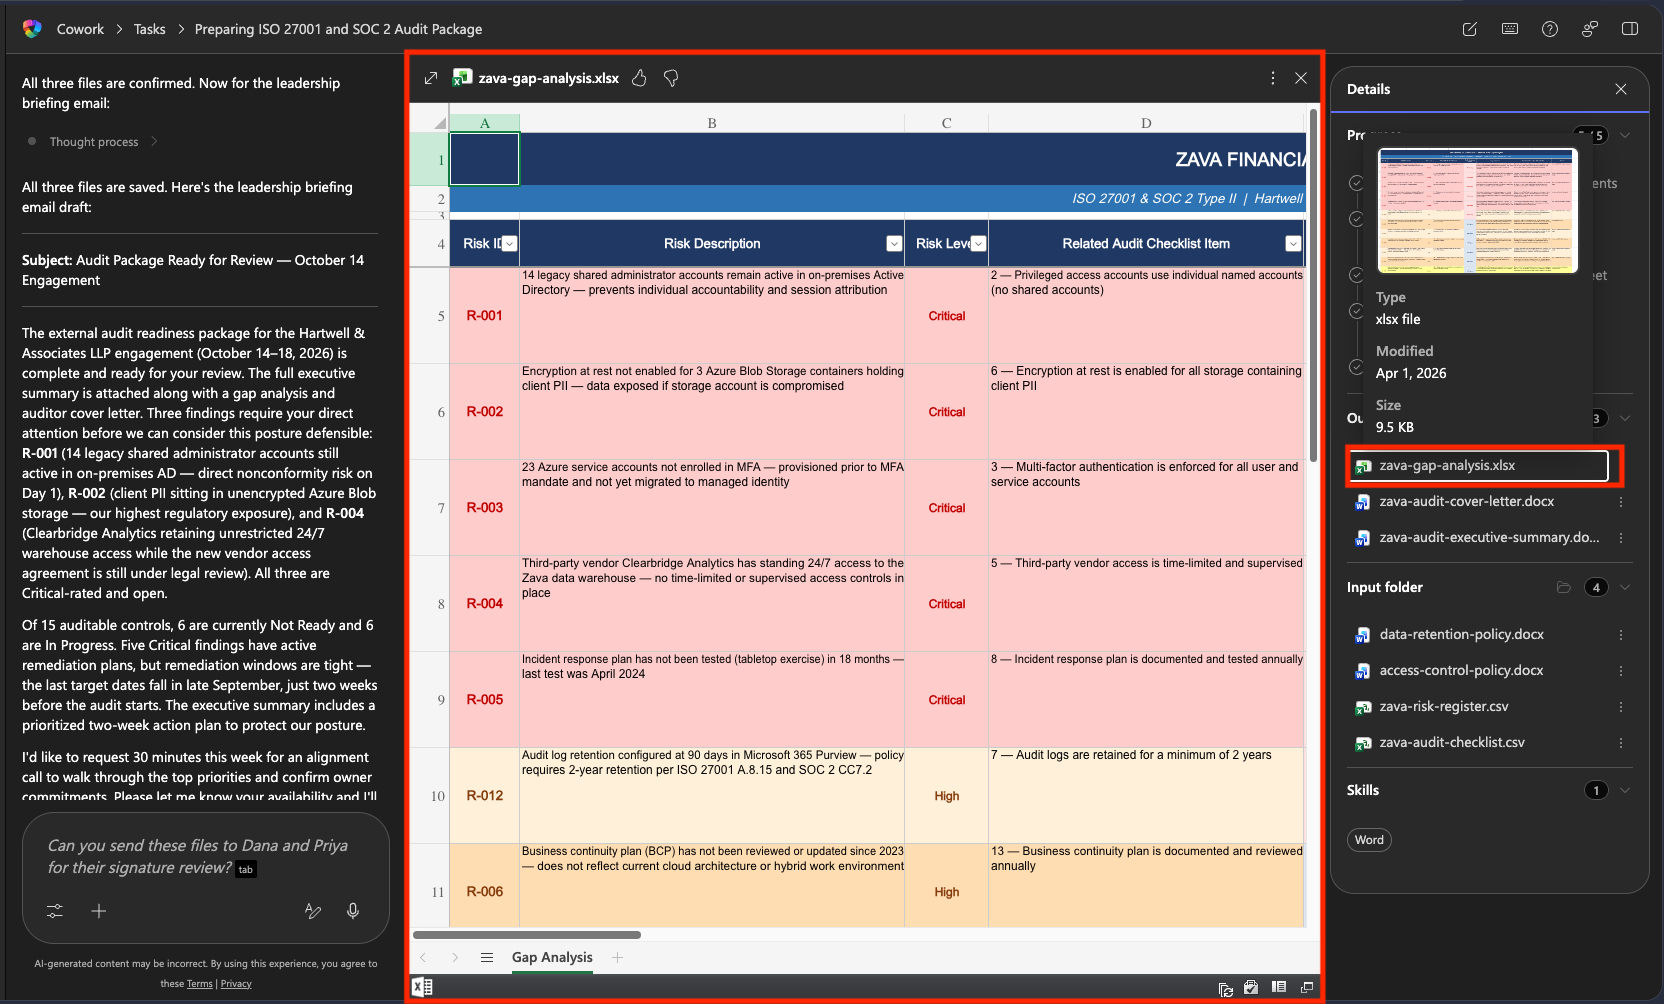Click the thumbs down feedback icon
The width and height of the screenshot is (1664, 1004).
(x=671, y=78)
